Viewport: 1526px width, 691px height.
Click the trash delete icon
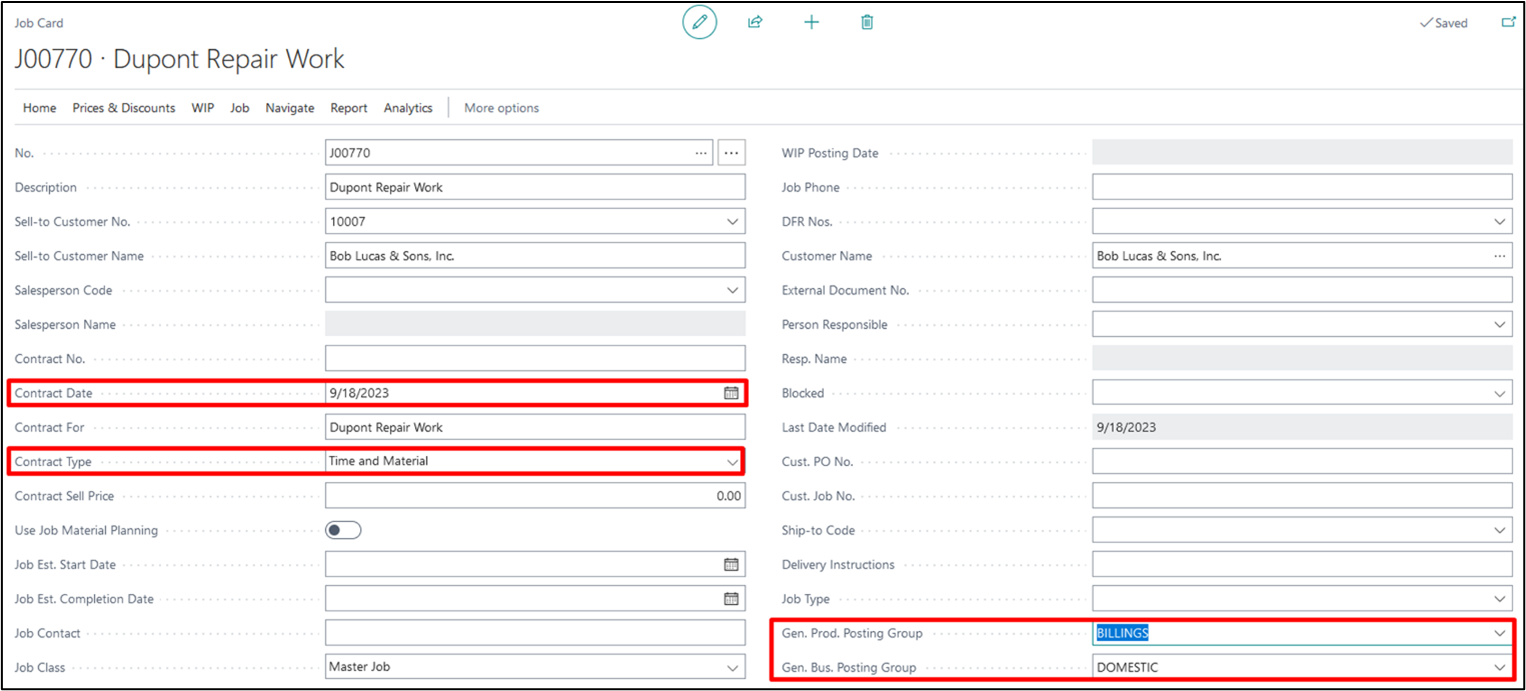867,22
